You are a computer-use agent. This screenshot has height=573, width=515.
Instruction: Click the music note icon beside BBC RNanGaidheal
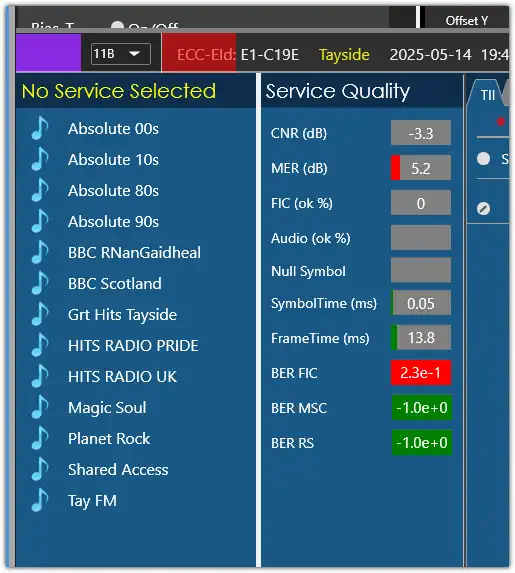[40, 253]
